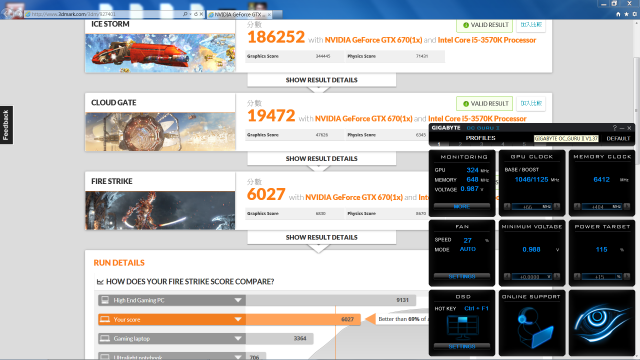Image resolution: width=640 pixels, height=360 pixels.
Task: Decrease GPU clock offset with left arrow
Action: click(507, 207)
